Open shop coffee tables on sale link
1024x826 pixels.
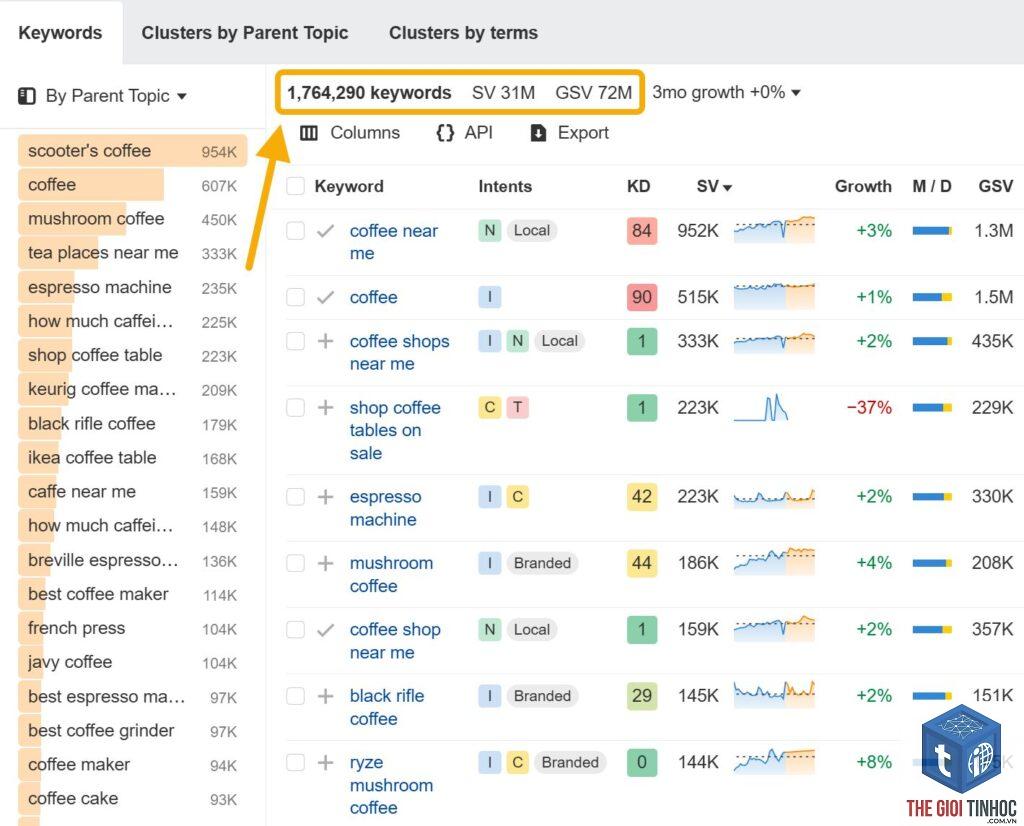(x=395, y=430)
